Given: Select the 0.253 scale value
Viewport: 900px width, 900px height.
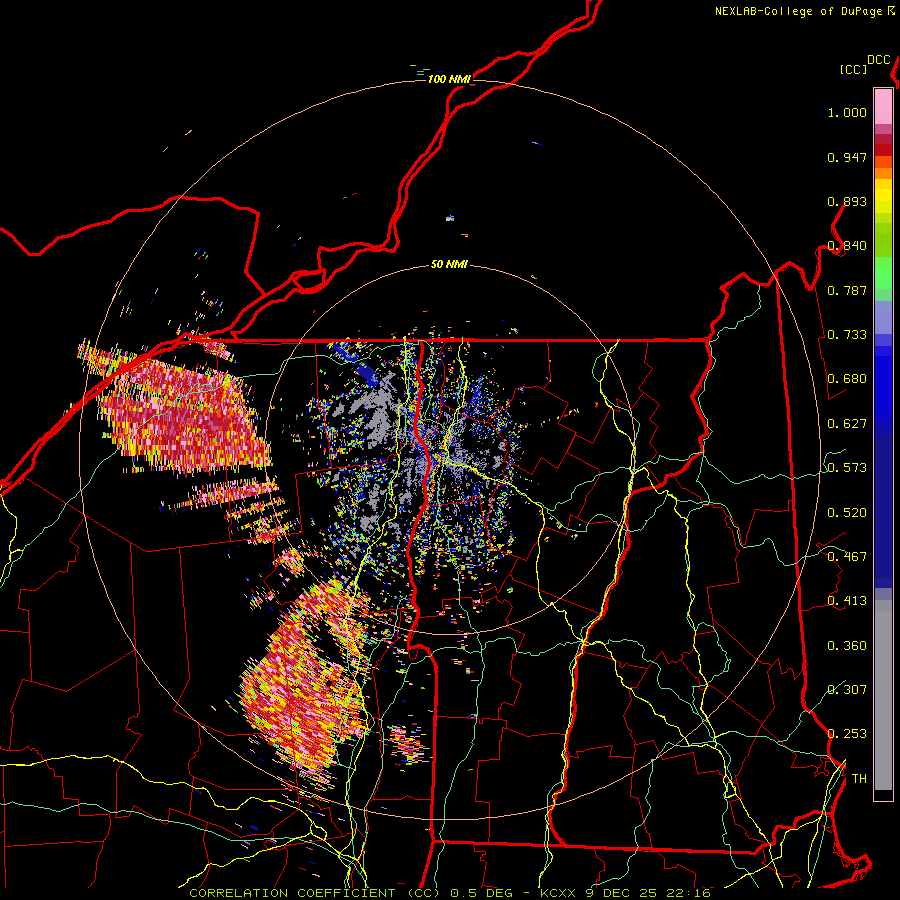Looking at the screenshot, I should point(847,734).
